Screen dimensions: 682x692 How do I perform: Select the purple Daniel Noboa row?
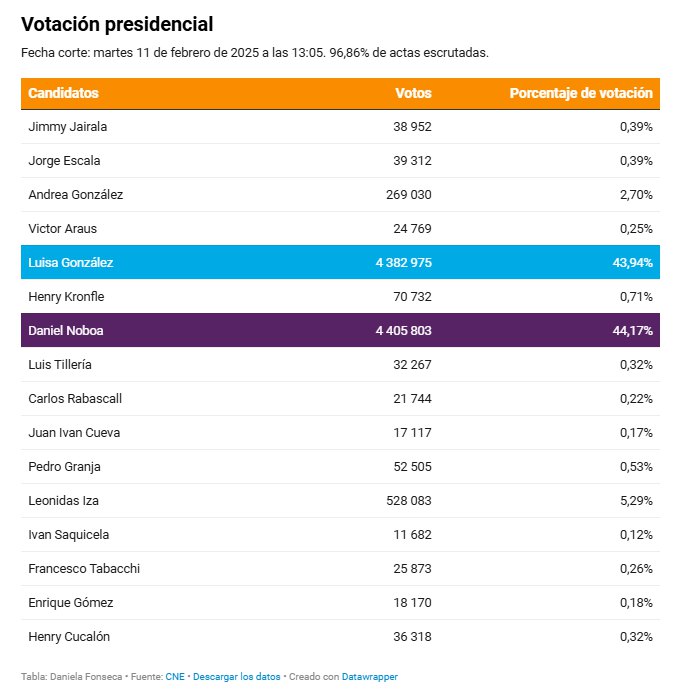(340, 330)
